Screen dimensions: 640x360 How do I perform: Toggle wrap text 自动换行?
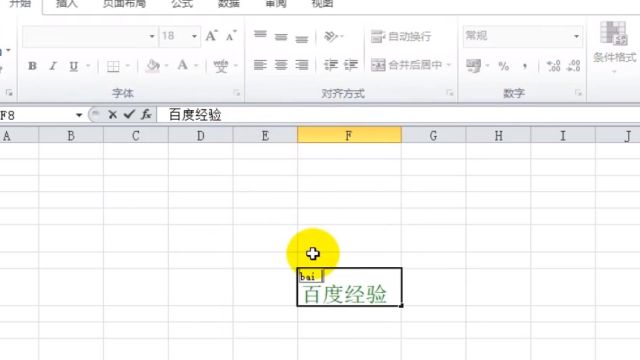tap(401, 36)
